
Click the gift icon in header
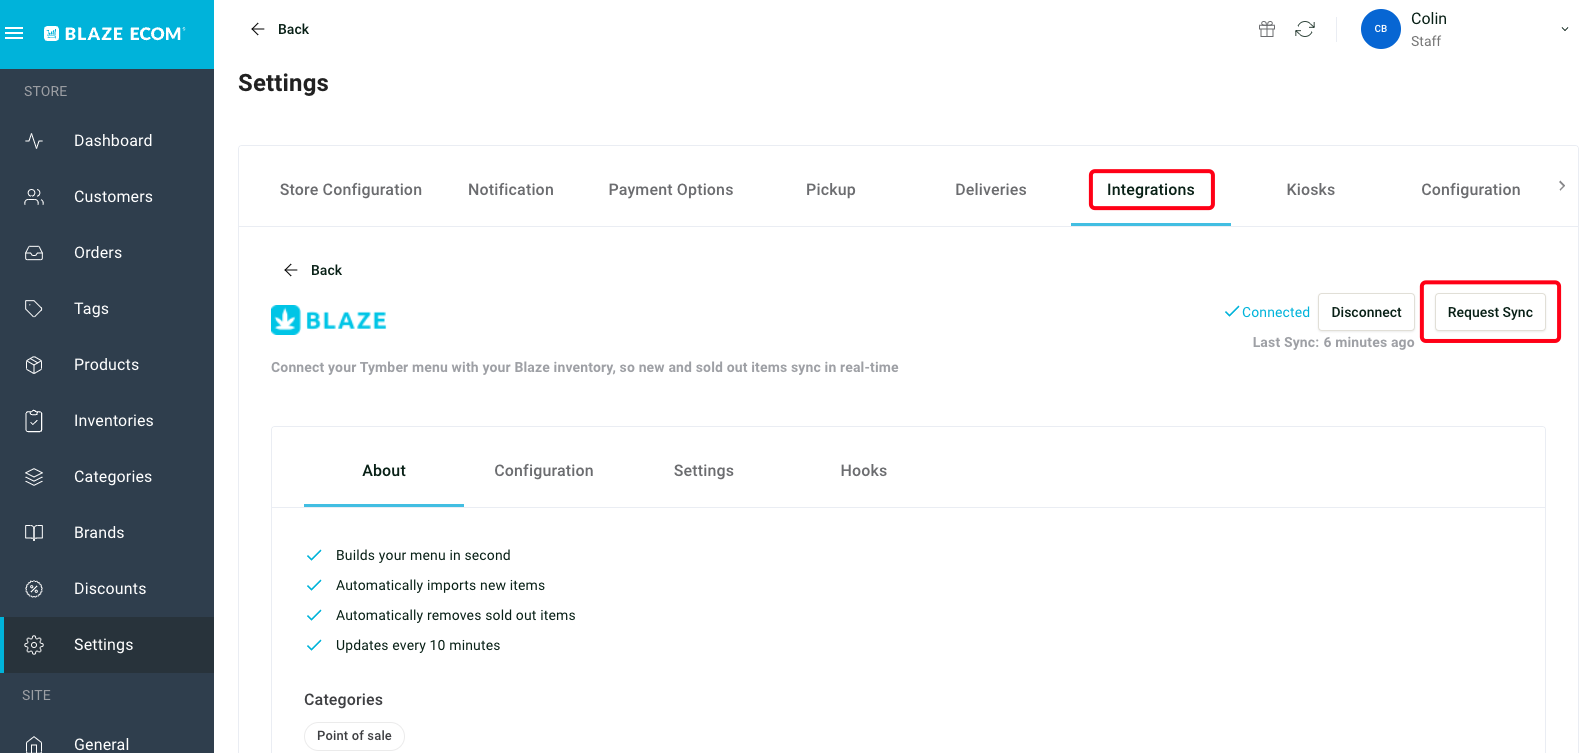1267,29
